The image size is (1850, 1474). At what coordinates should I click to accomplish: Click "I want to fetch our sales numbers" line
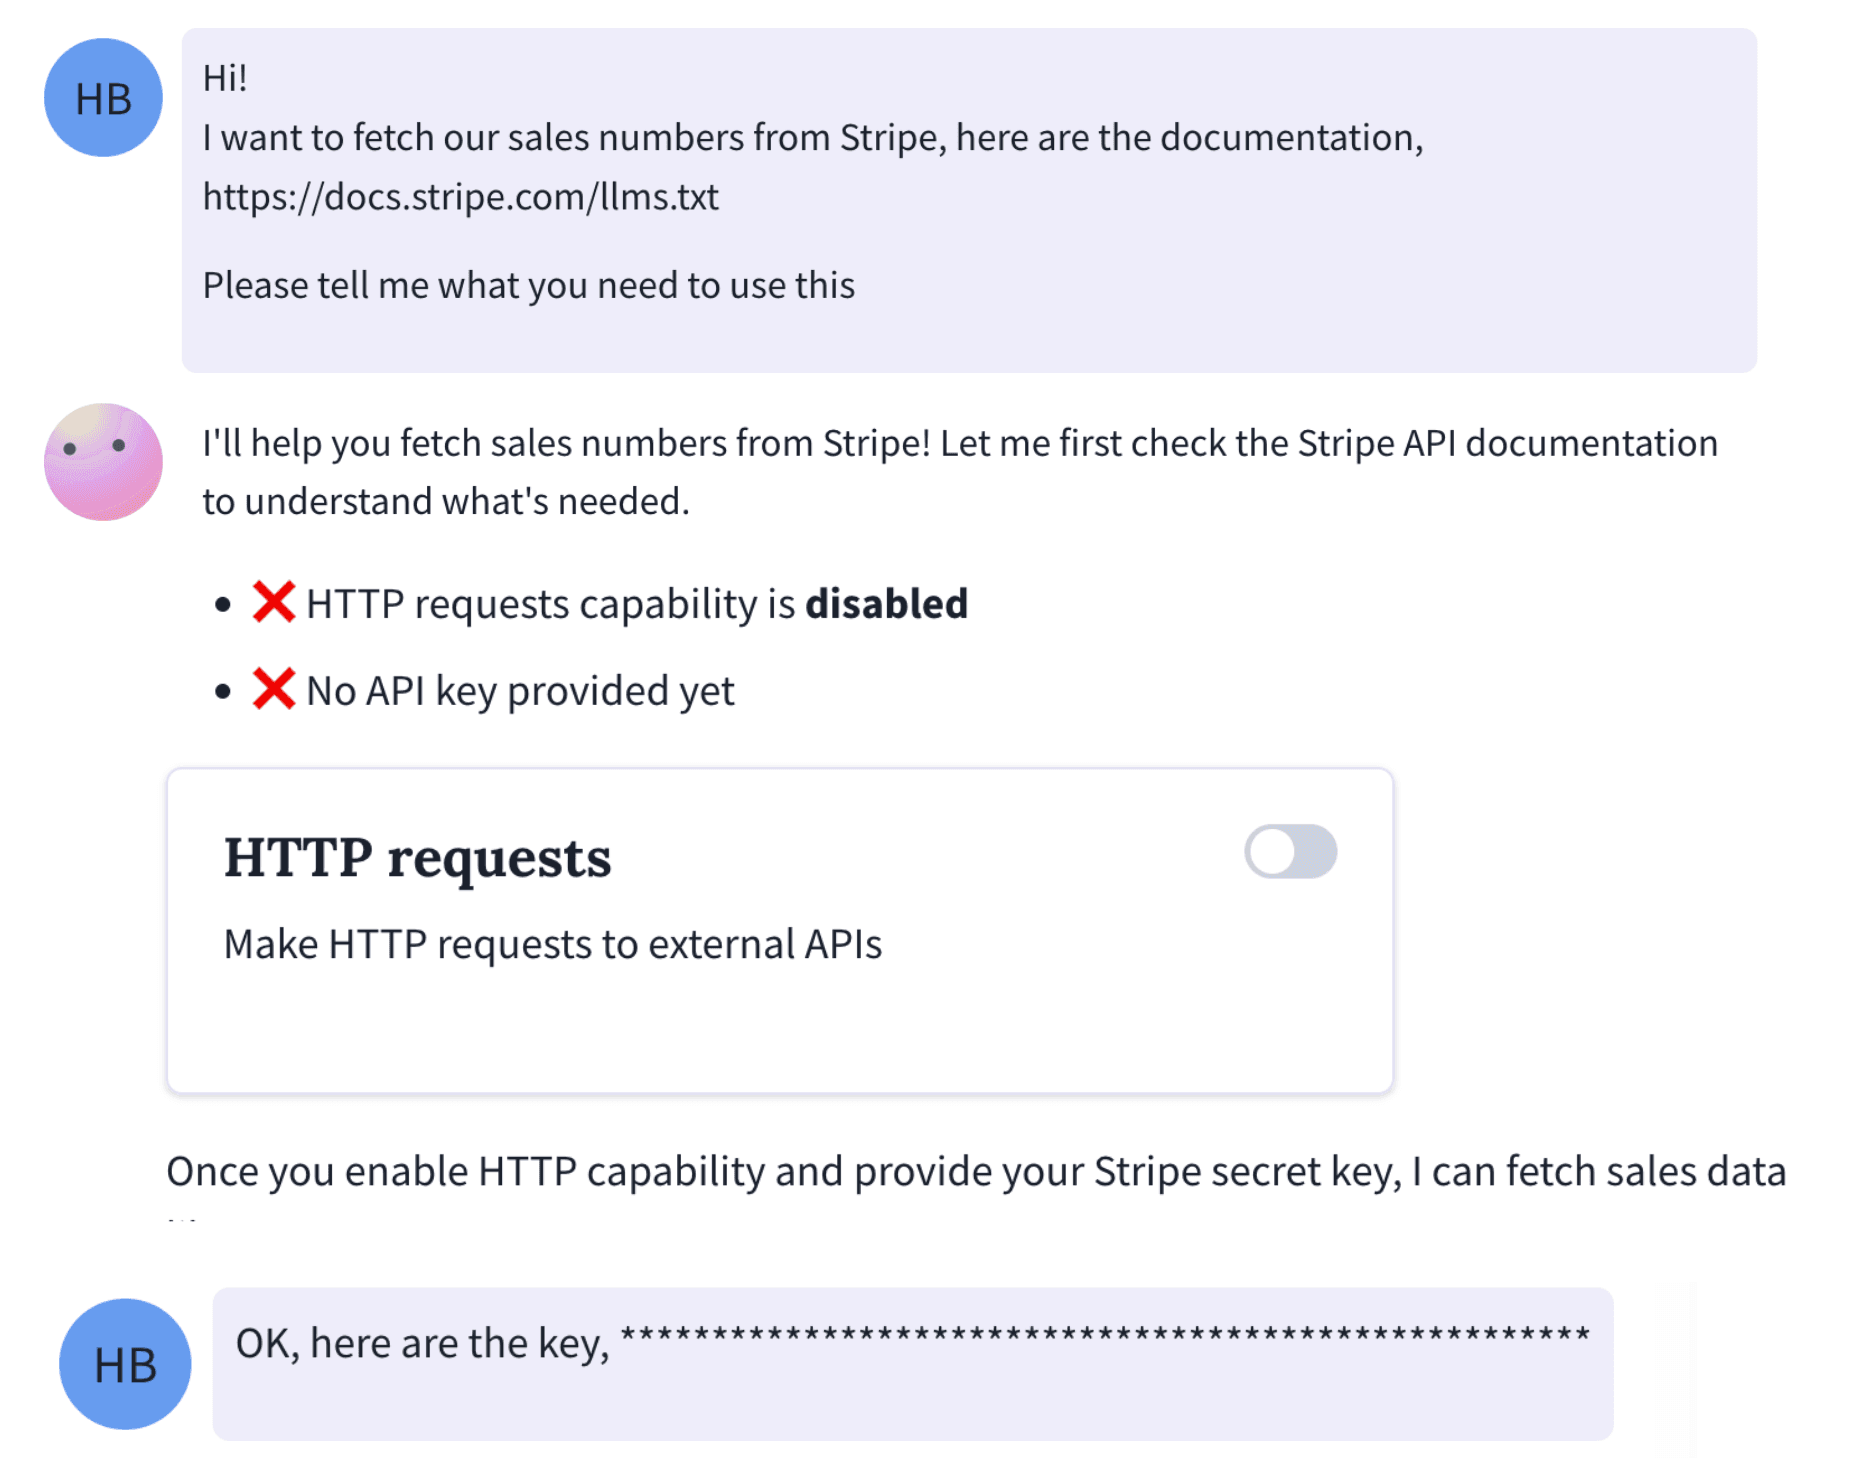coord(812,138)
